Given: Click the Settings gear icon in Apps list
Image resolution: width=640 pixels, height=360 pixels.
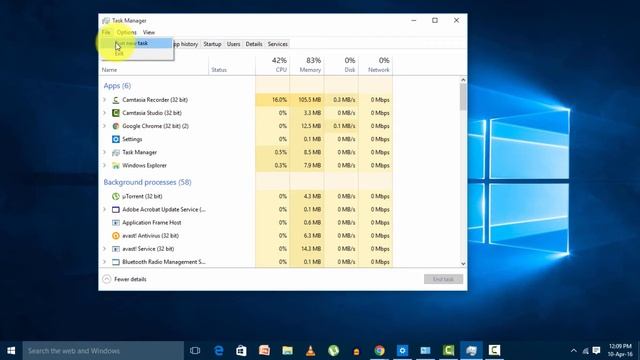Looking at the screenshot, I should [x=116, y=139].
